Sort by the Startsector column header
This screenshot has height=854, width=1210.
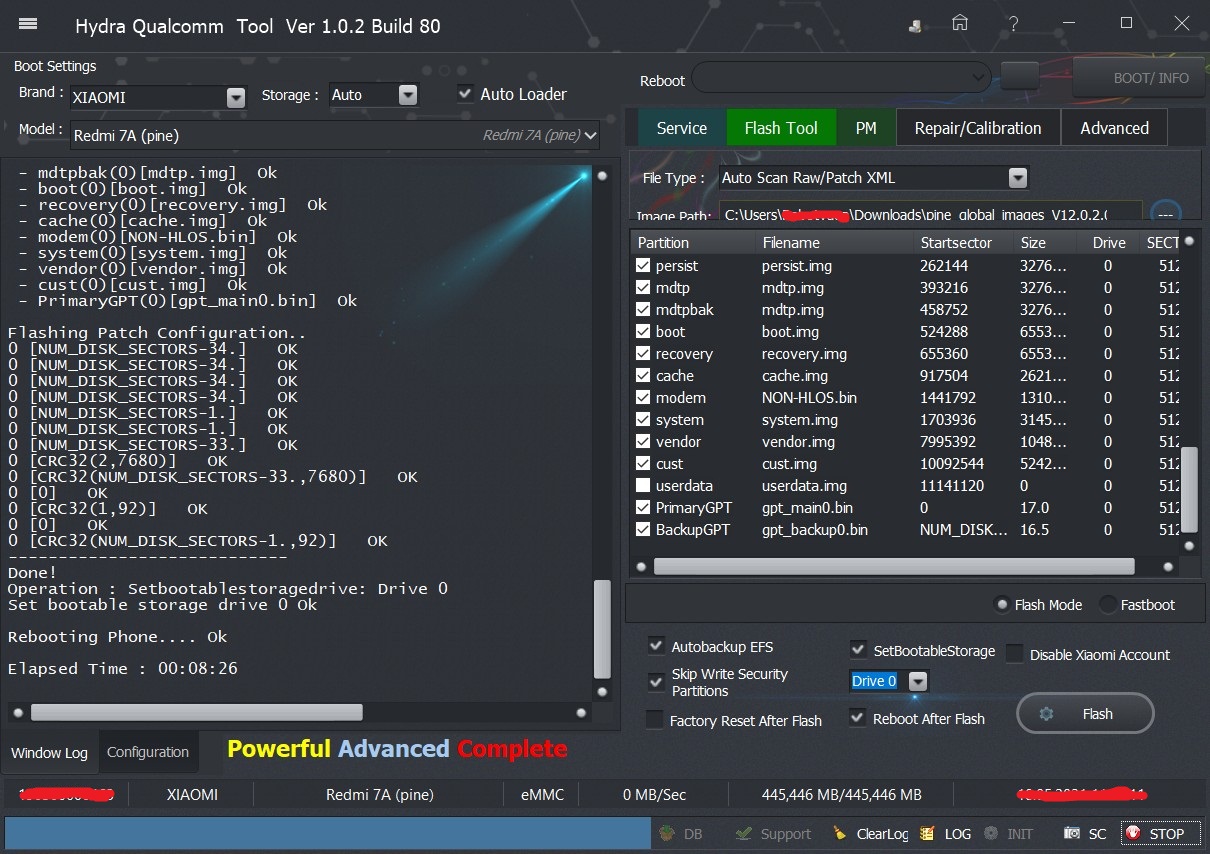point(964,243)
